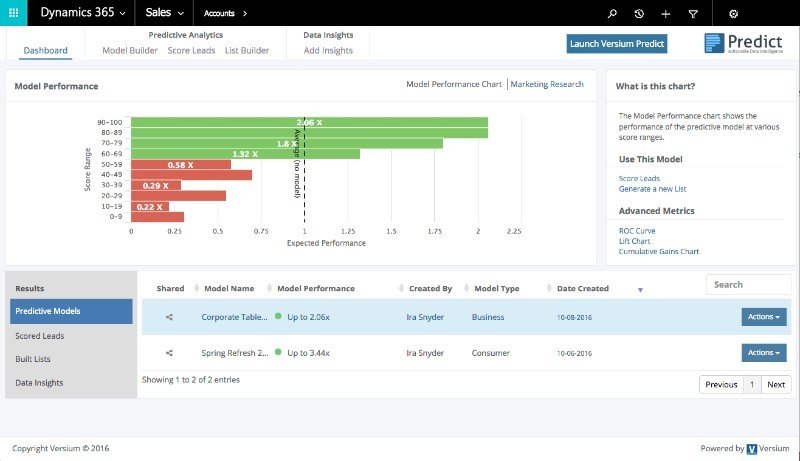Select Built Lists in Results sidebar
This screenshot has height=461, width=800.
pyautogui.click(x=33, y=359)
